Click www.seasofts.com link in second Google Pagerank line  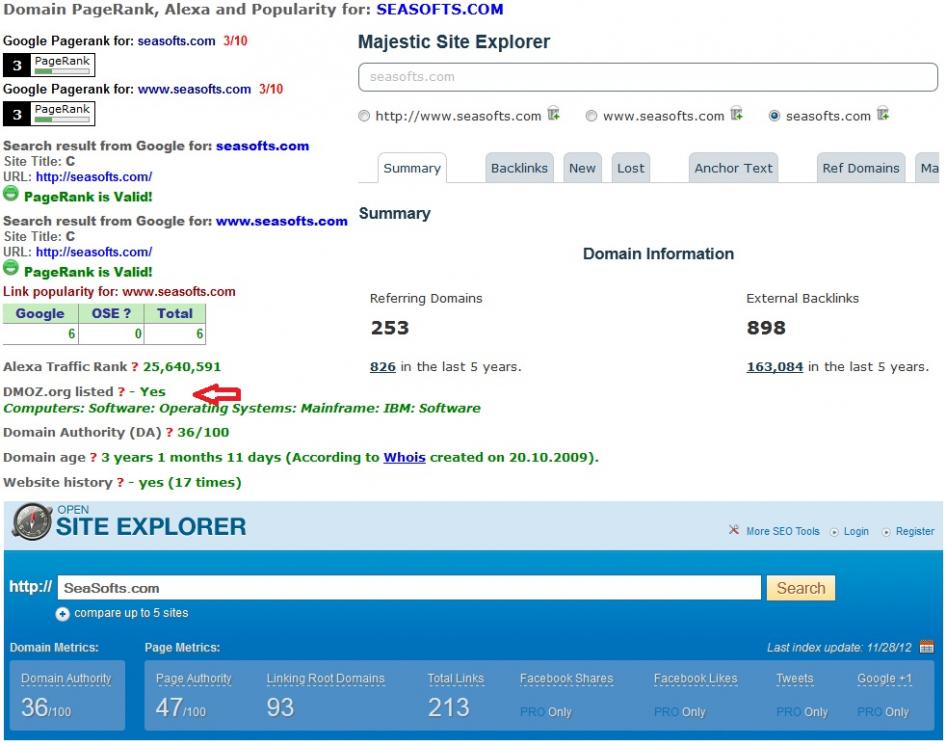pos(194,89)
